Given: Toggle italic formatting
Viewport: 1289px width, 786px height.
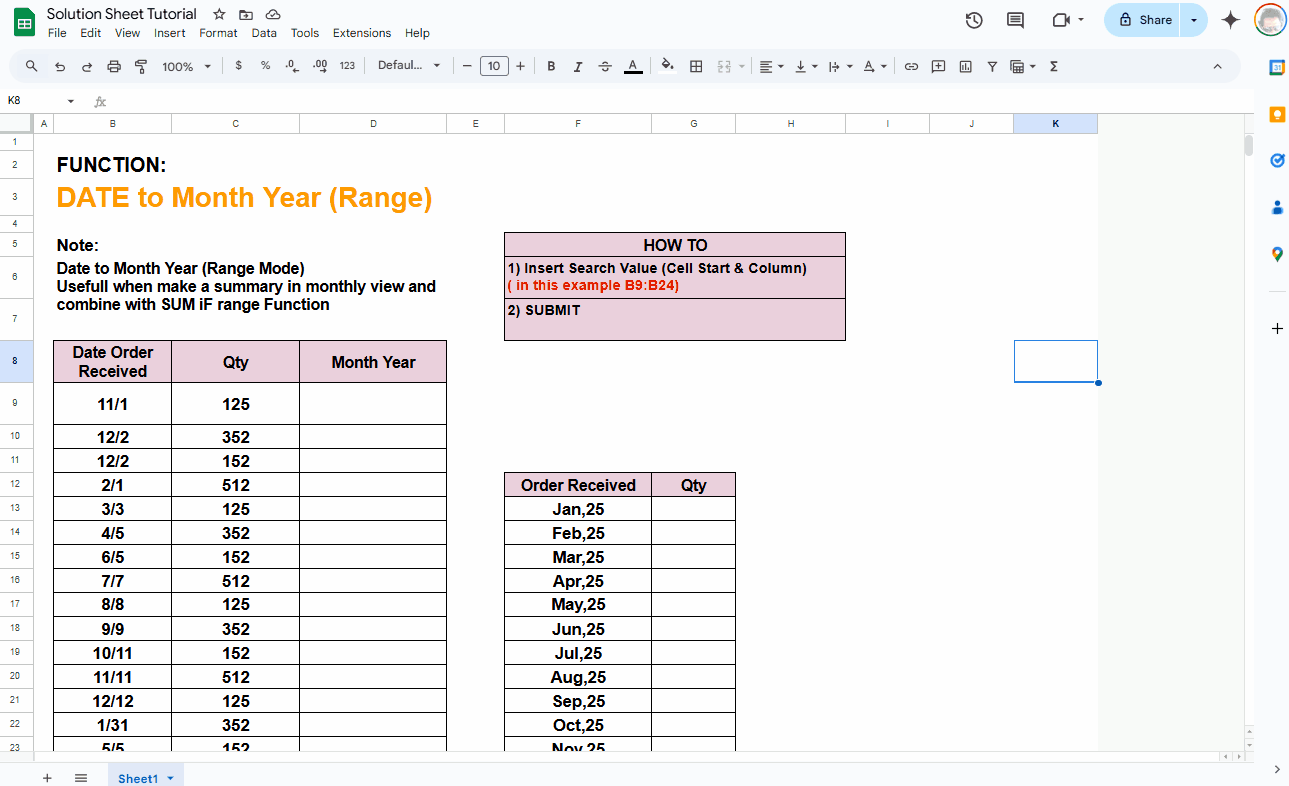Looking at the screenshot, I should [578, 66].
